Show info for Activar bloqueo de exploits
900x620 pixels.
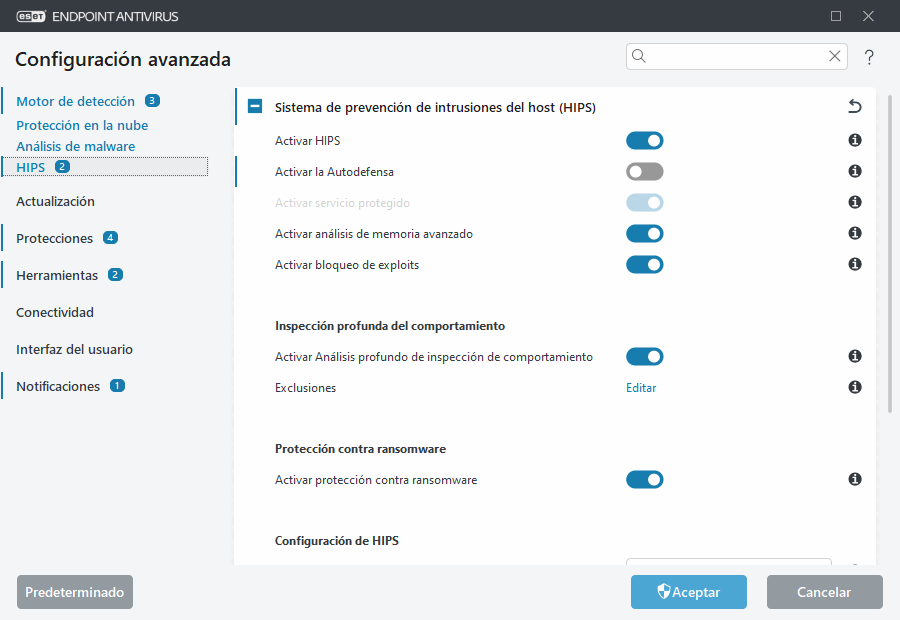click(855, 264)
